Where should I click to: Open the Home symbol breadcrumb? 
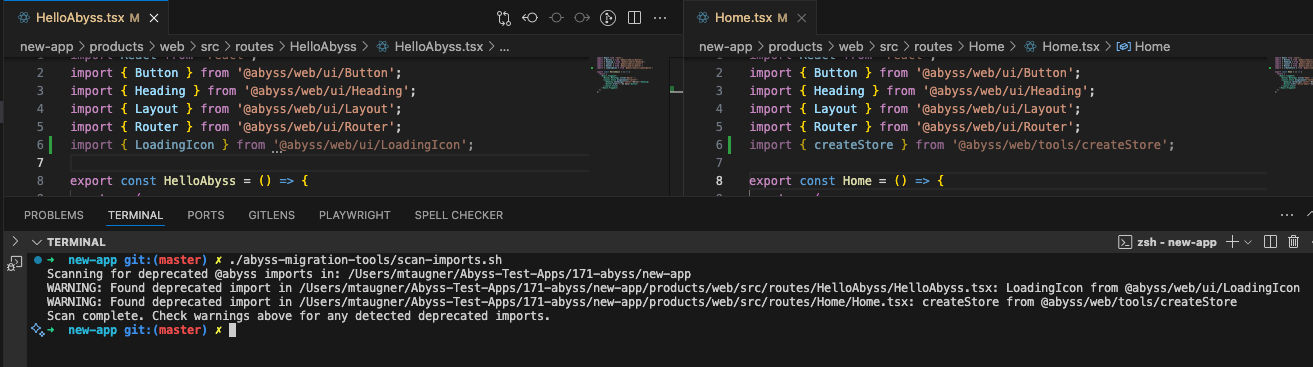[x=1143, y=46]
